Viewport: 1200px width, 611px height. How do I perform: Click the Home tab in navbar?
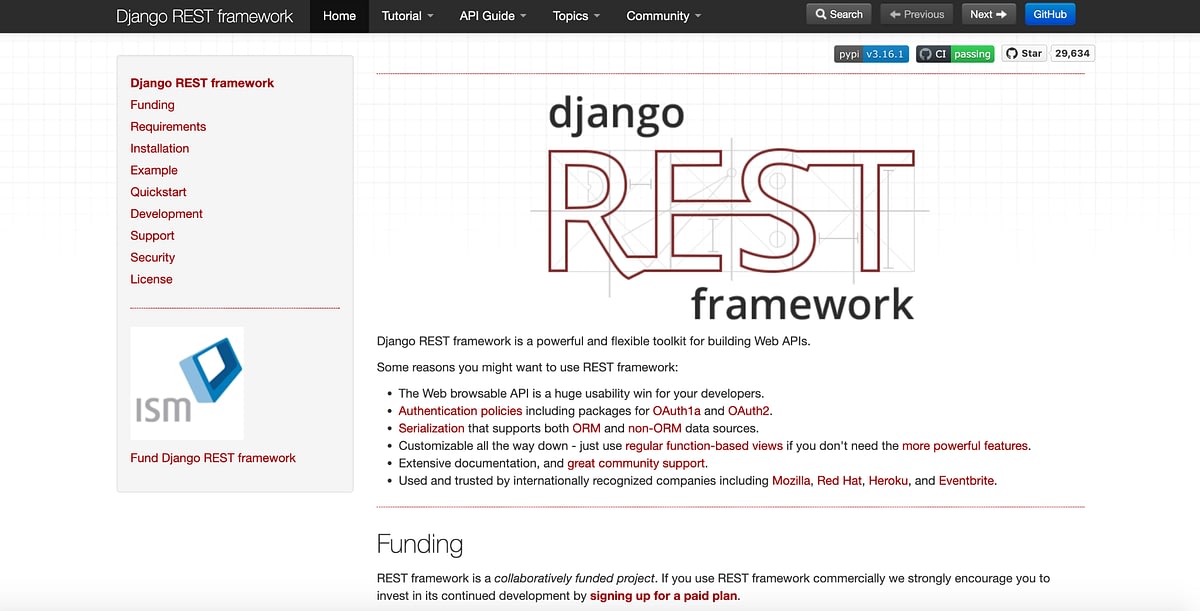340,16
